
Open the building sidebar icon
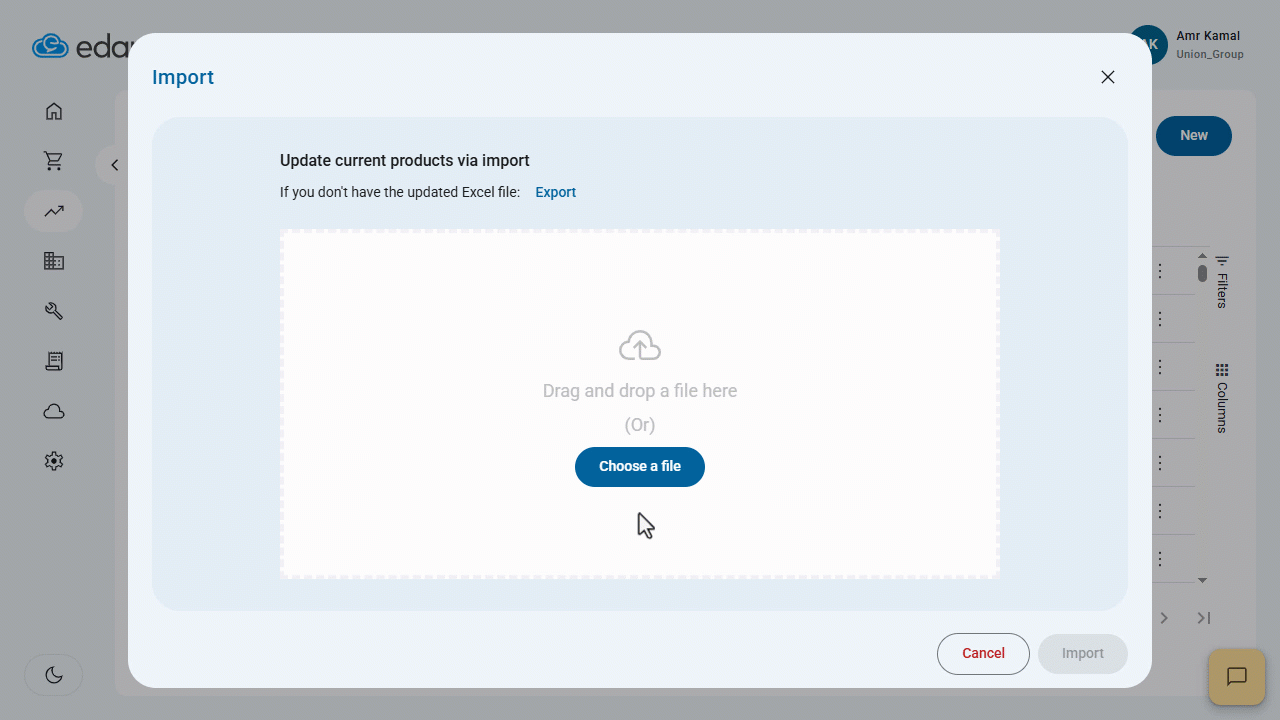point(54,261)
